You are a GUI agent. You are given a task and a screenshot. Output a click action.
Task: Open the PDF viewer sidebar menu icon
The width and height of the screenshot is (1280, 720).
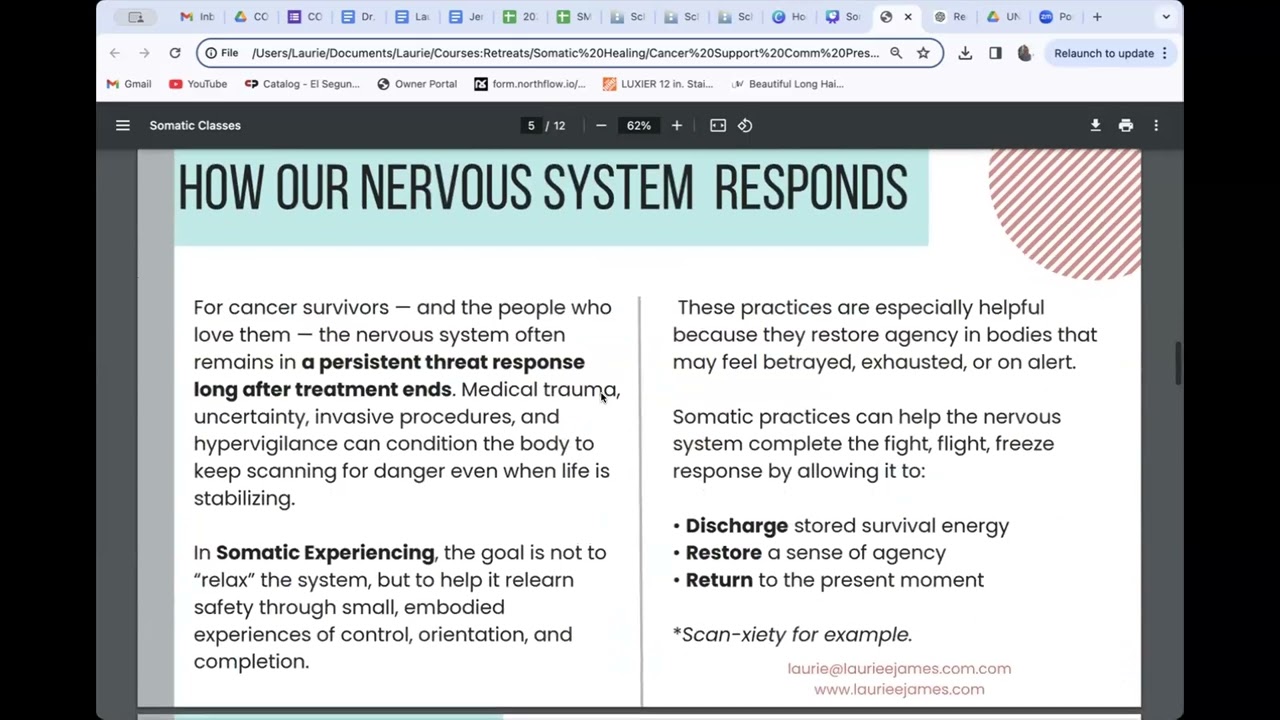[x=122, y=125]
